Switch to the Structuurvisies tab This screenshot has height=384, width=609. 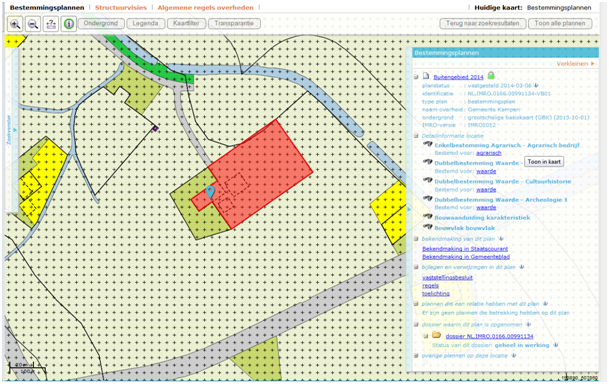121,7
